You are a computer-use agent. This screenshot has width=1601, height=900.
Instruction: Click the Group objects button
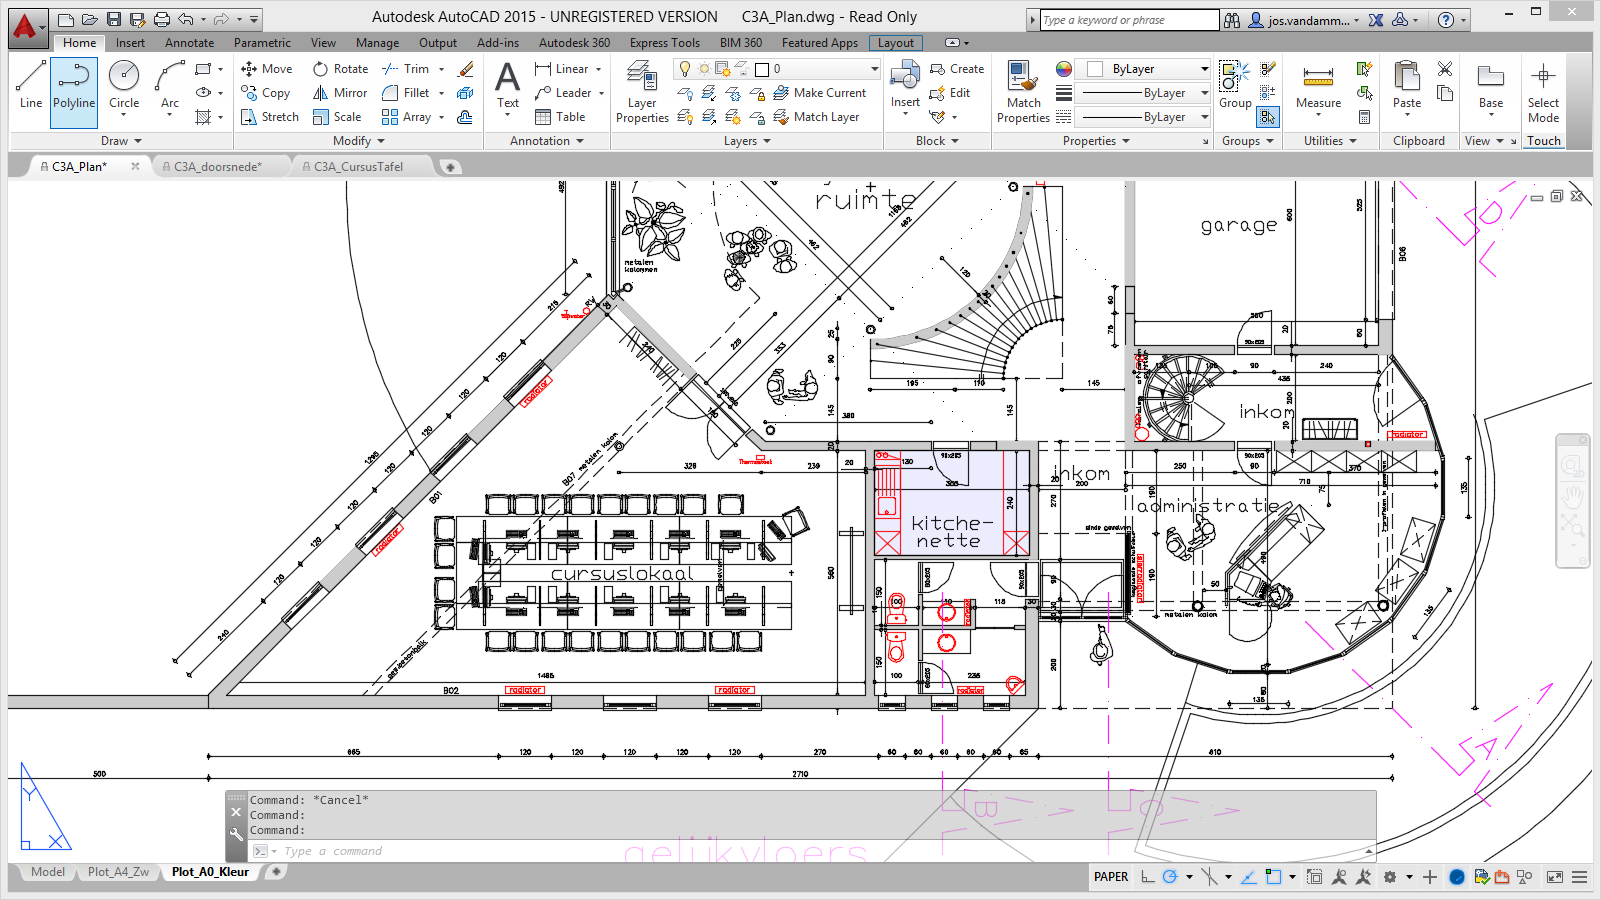tap(1235, 85)
